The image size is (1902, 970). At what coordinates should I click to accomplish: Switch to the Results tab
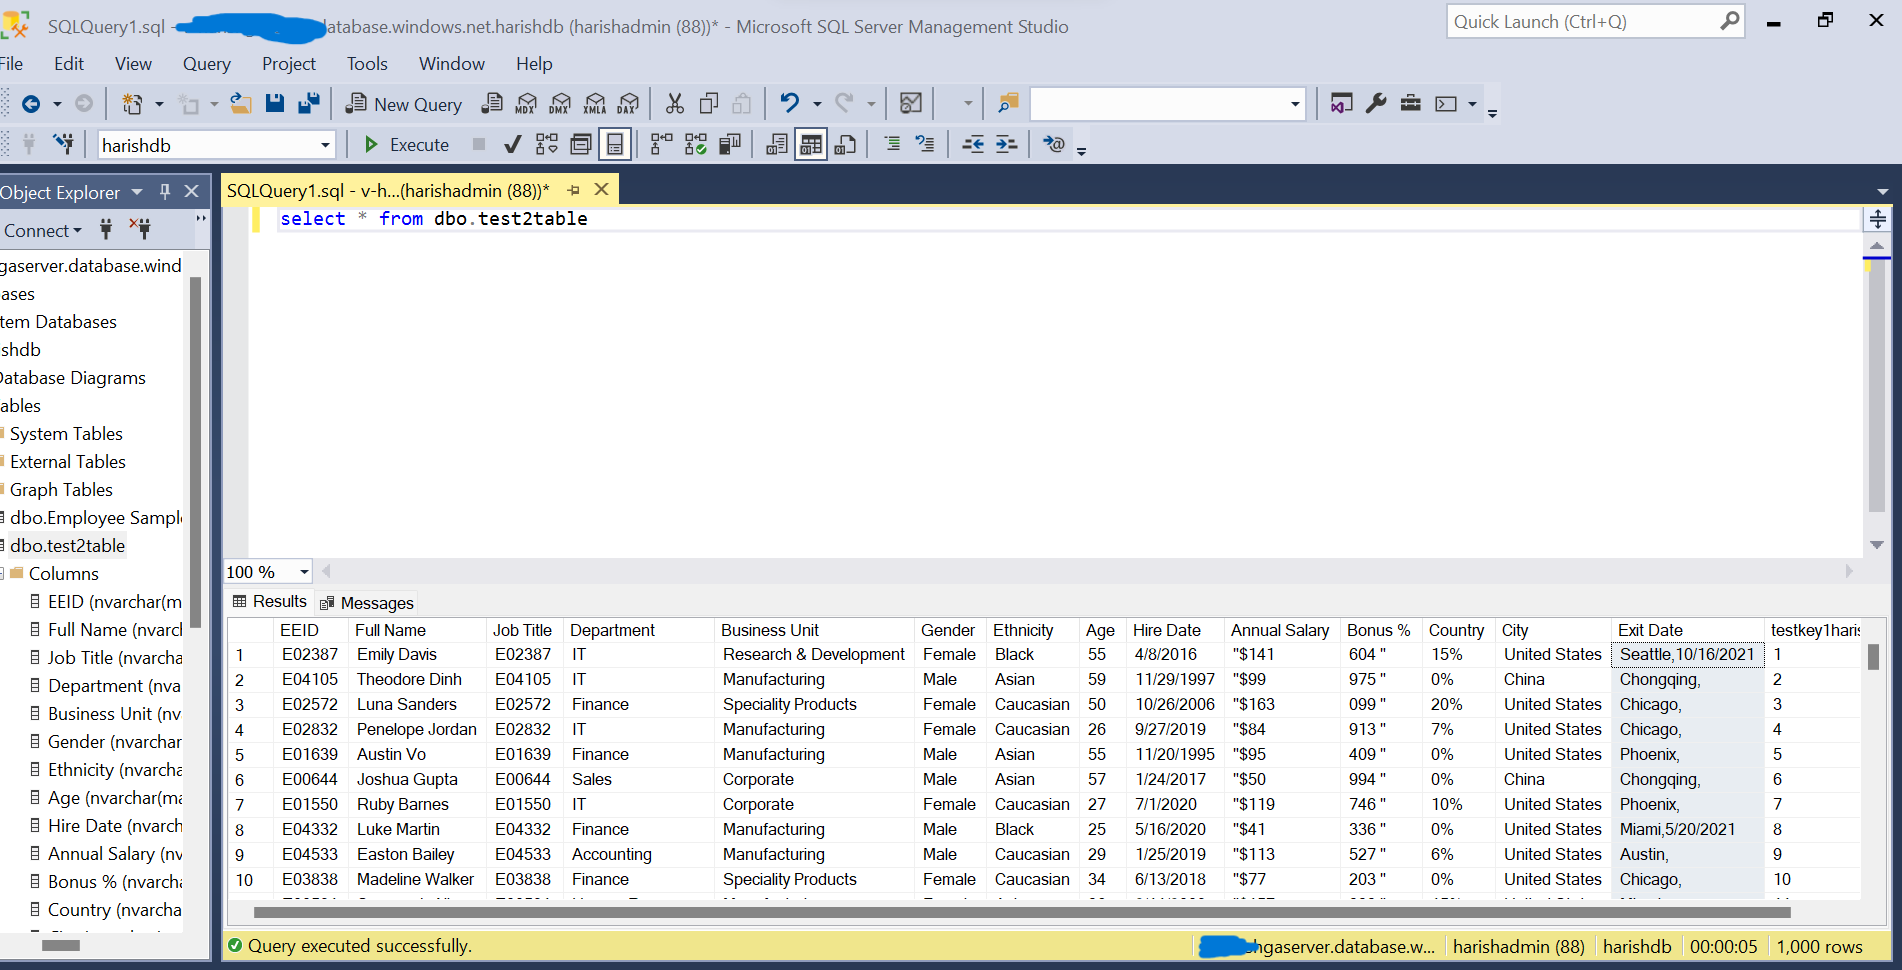click(x=270, y=601)
